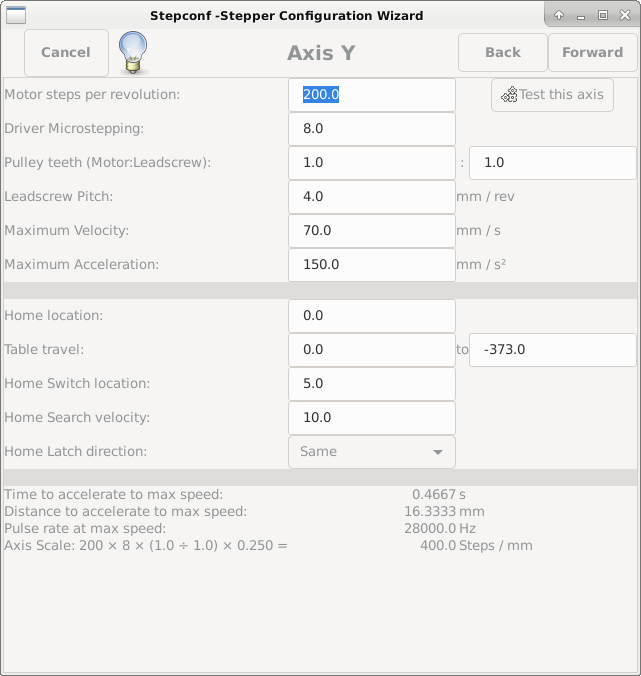
Task: Edit the Leadscrew pulley teeth field
Action: (x=553, y=163)
